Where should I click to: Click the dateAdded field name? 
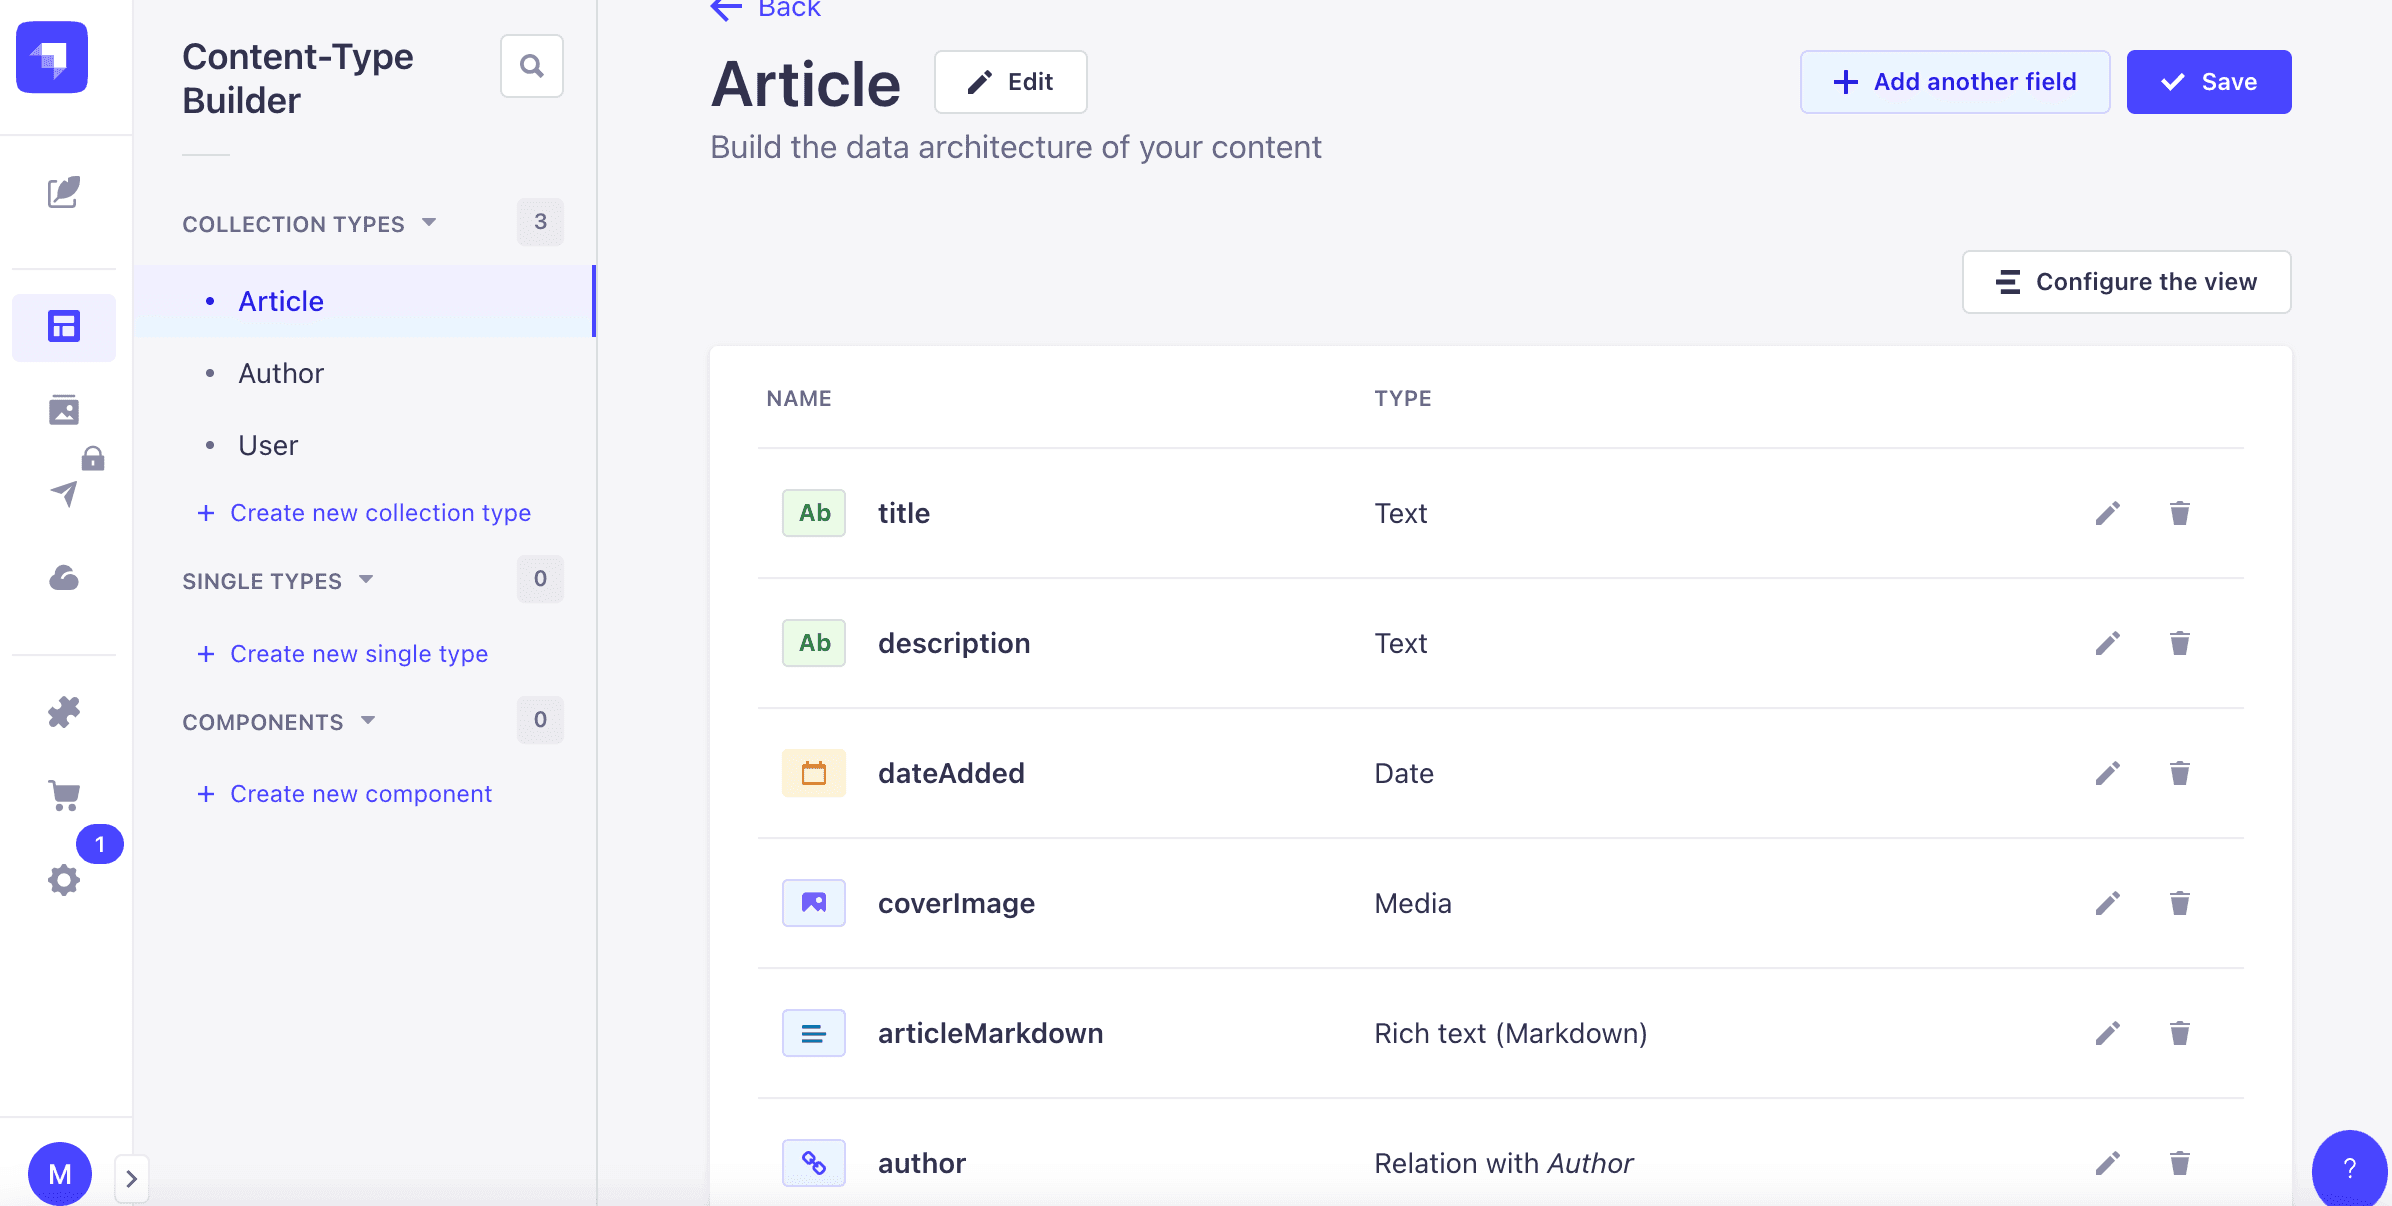951,773
